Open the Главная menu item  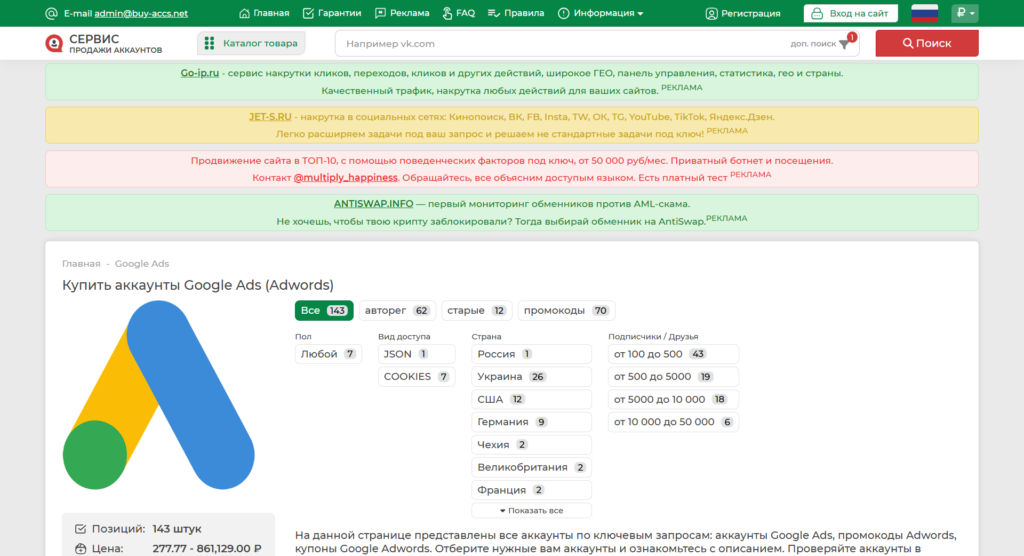coord(264,13)
